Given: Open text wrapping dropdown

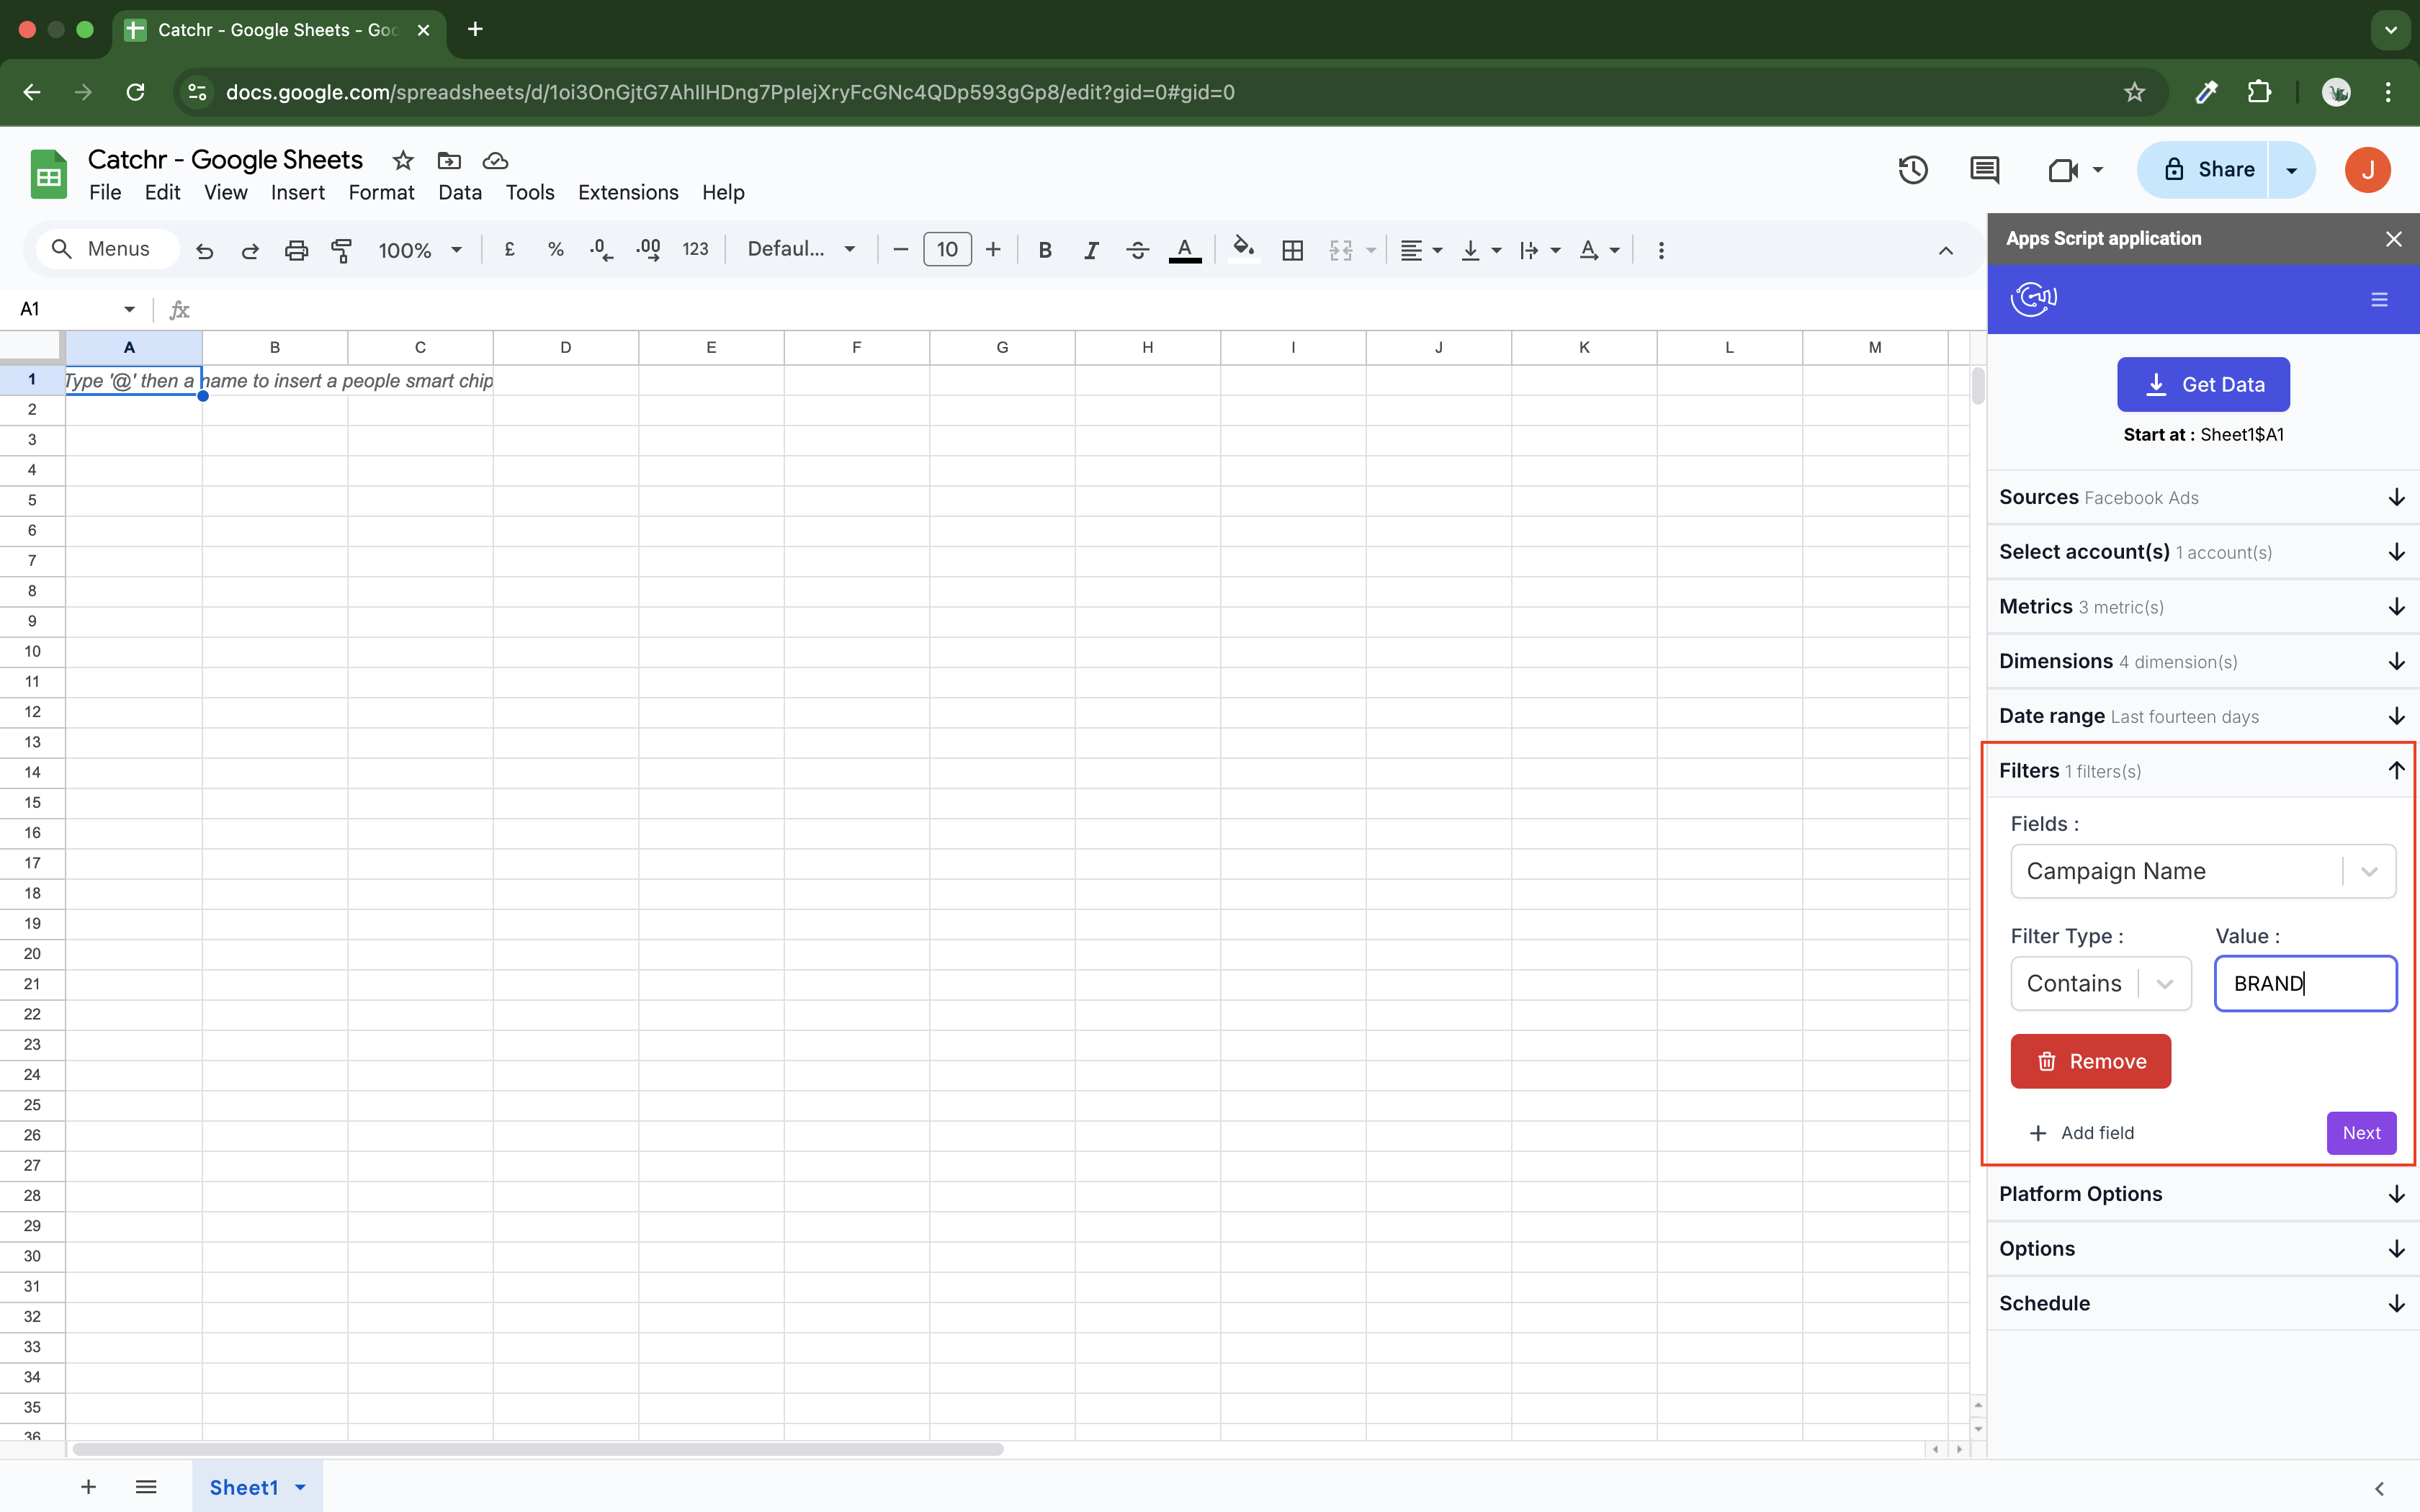Looking at the screenshot, I should coord(1540,250).
